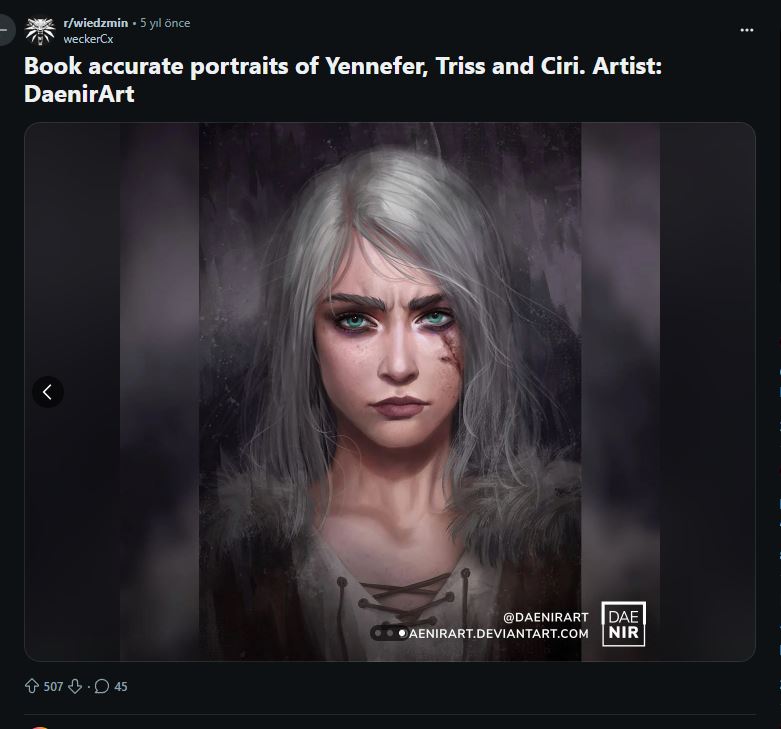Click the 45 comments count

pyautogui.click(x=121, y=687)
